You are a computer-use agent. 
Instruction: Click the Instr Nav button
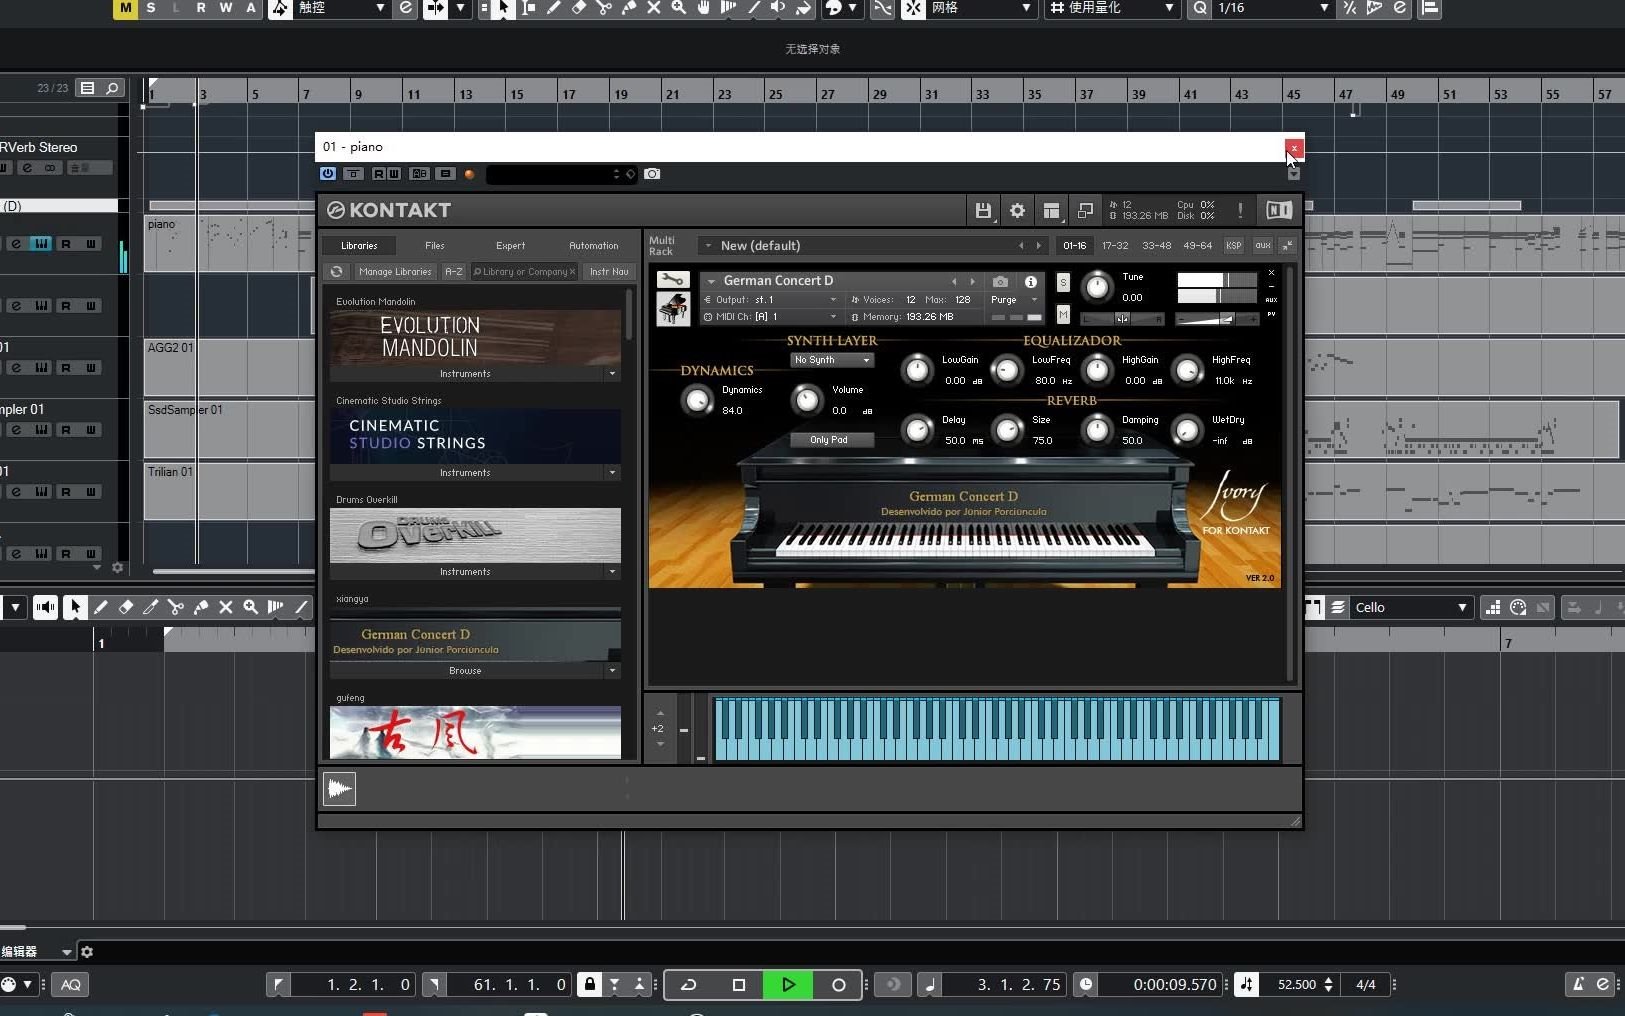tap(609, 272)
